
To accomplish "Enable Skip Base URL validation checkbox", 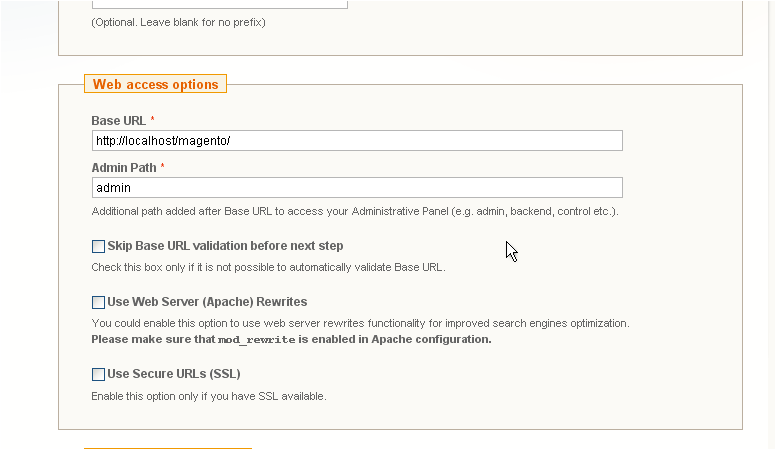I will point(98,246).
